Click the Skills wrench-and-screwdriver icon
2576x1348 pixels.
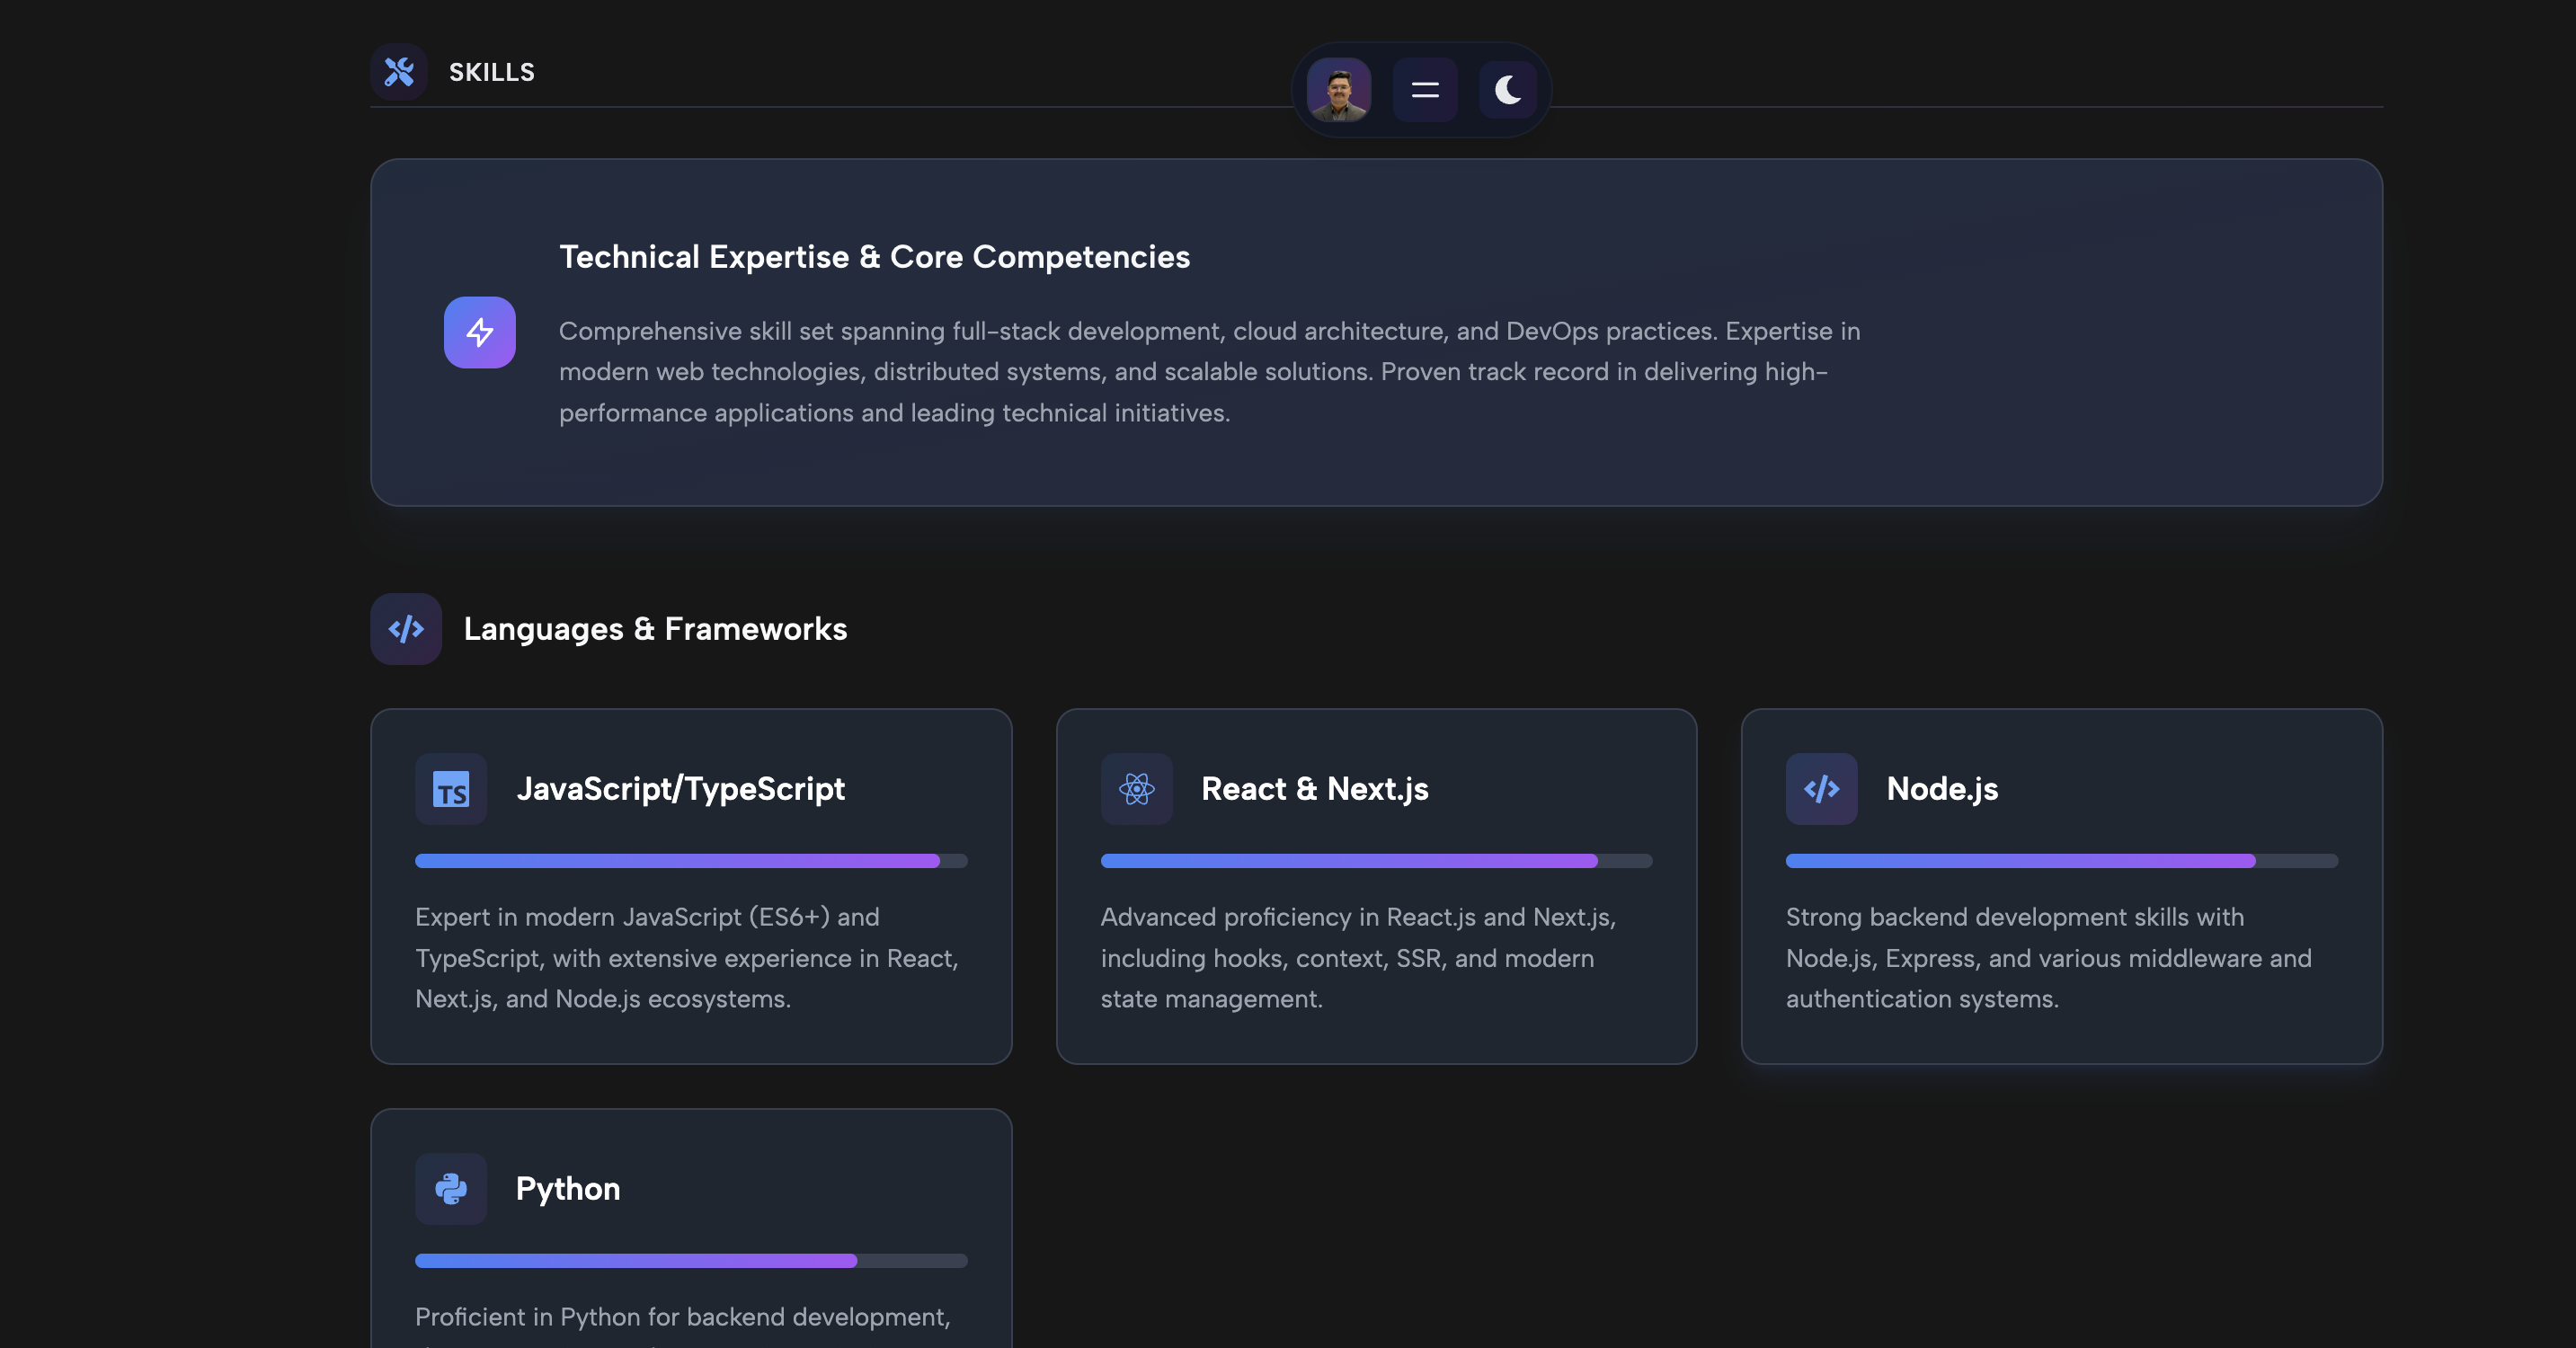click(399, 72)
